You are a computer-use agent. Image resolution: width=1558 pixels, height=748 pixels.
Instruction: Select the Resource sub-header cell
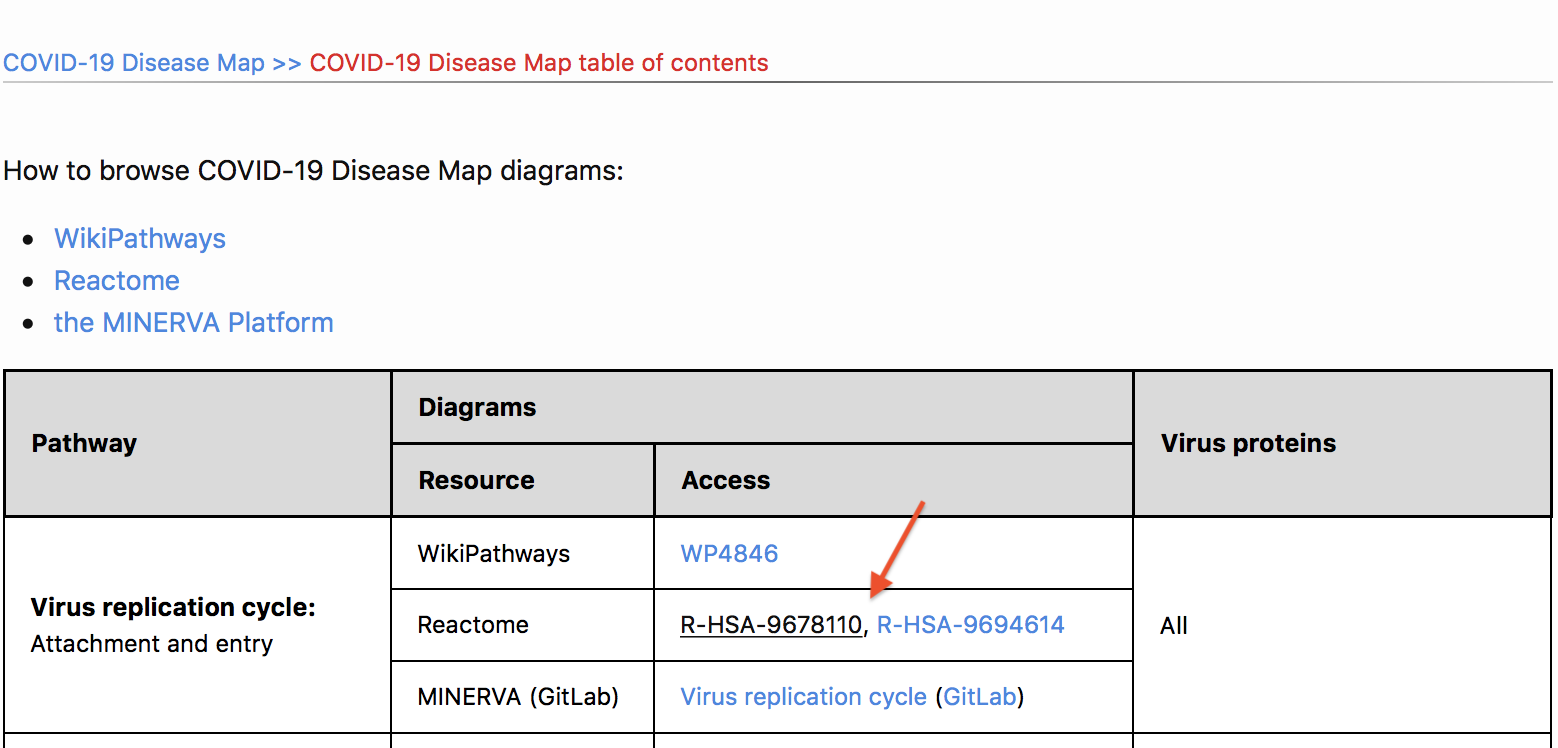476,481
